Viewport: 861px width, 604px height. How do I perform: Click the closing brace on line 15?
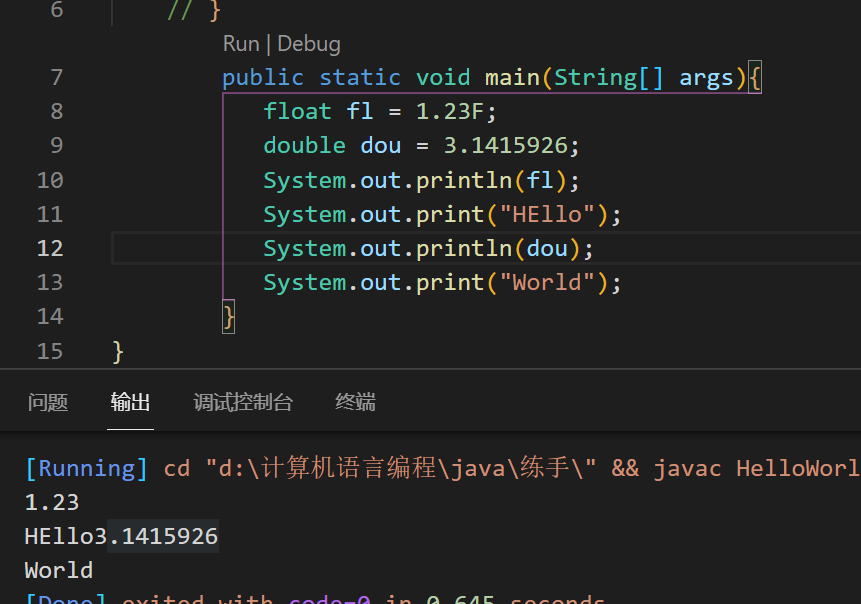click(117, 351)
